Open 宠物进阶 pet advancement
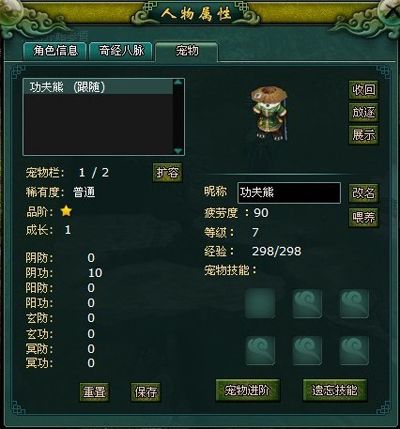This screenshot has width=400, height=429. click(x=248, y=390)
